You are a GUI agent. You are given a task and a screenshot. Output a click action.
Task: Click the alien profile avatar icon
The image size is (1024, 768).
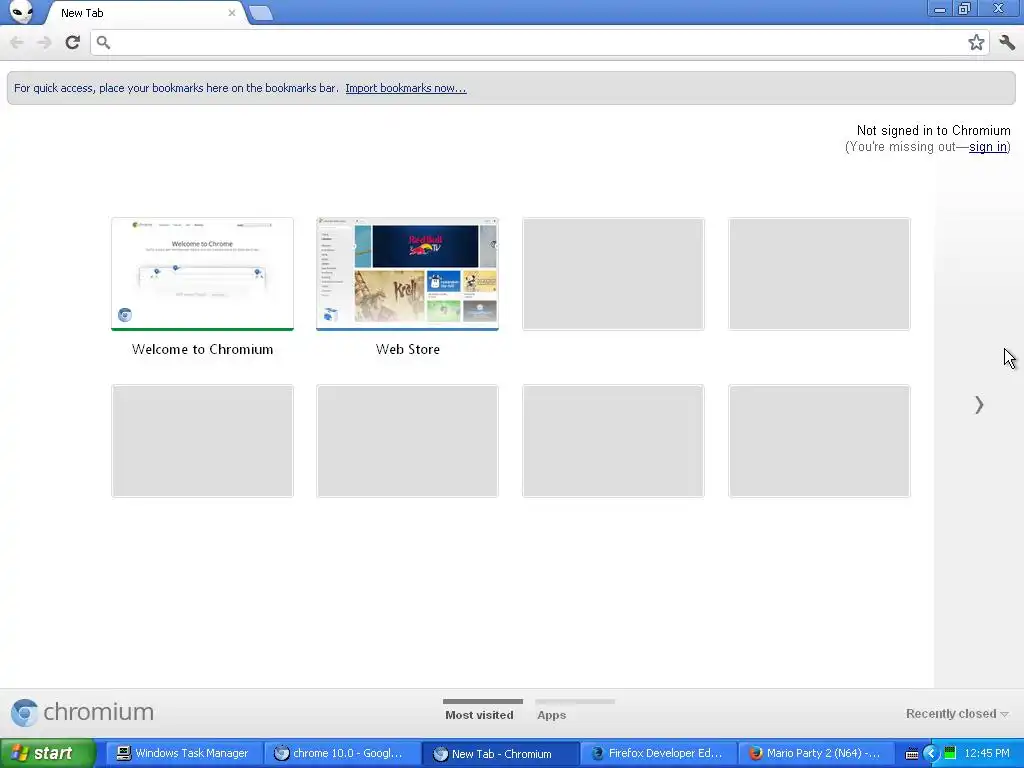[x=21, y=12]
